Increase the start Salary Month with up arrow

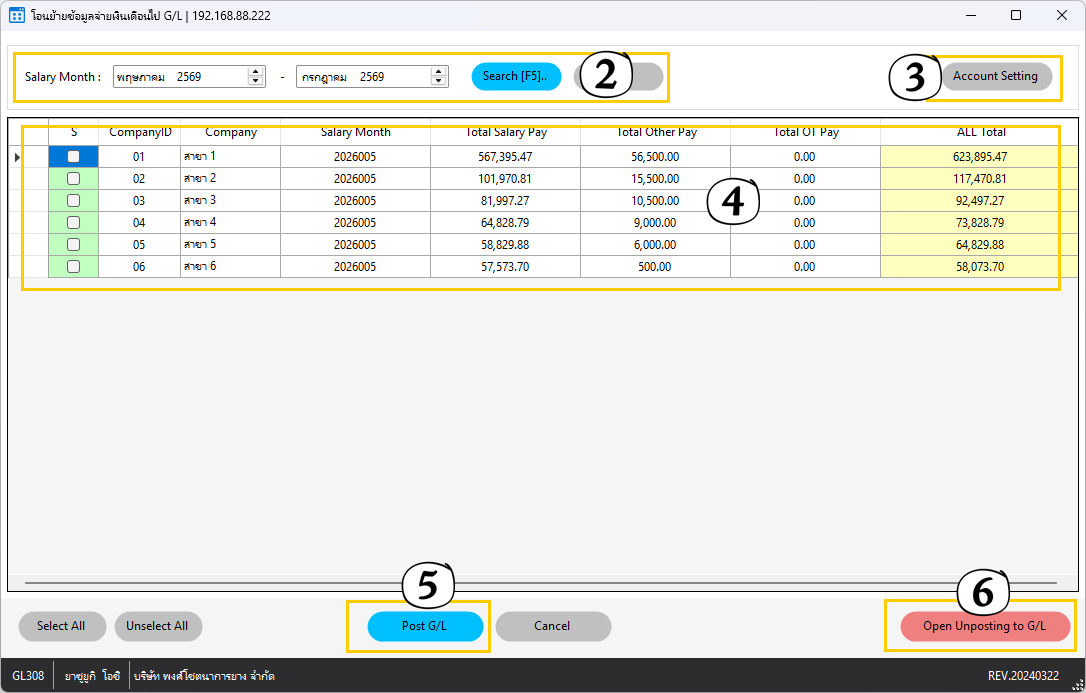coord(256,71)
